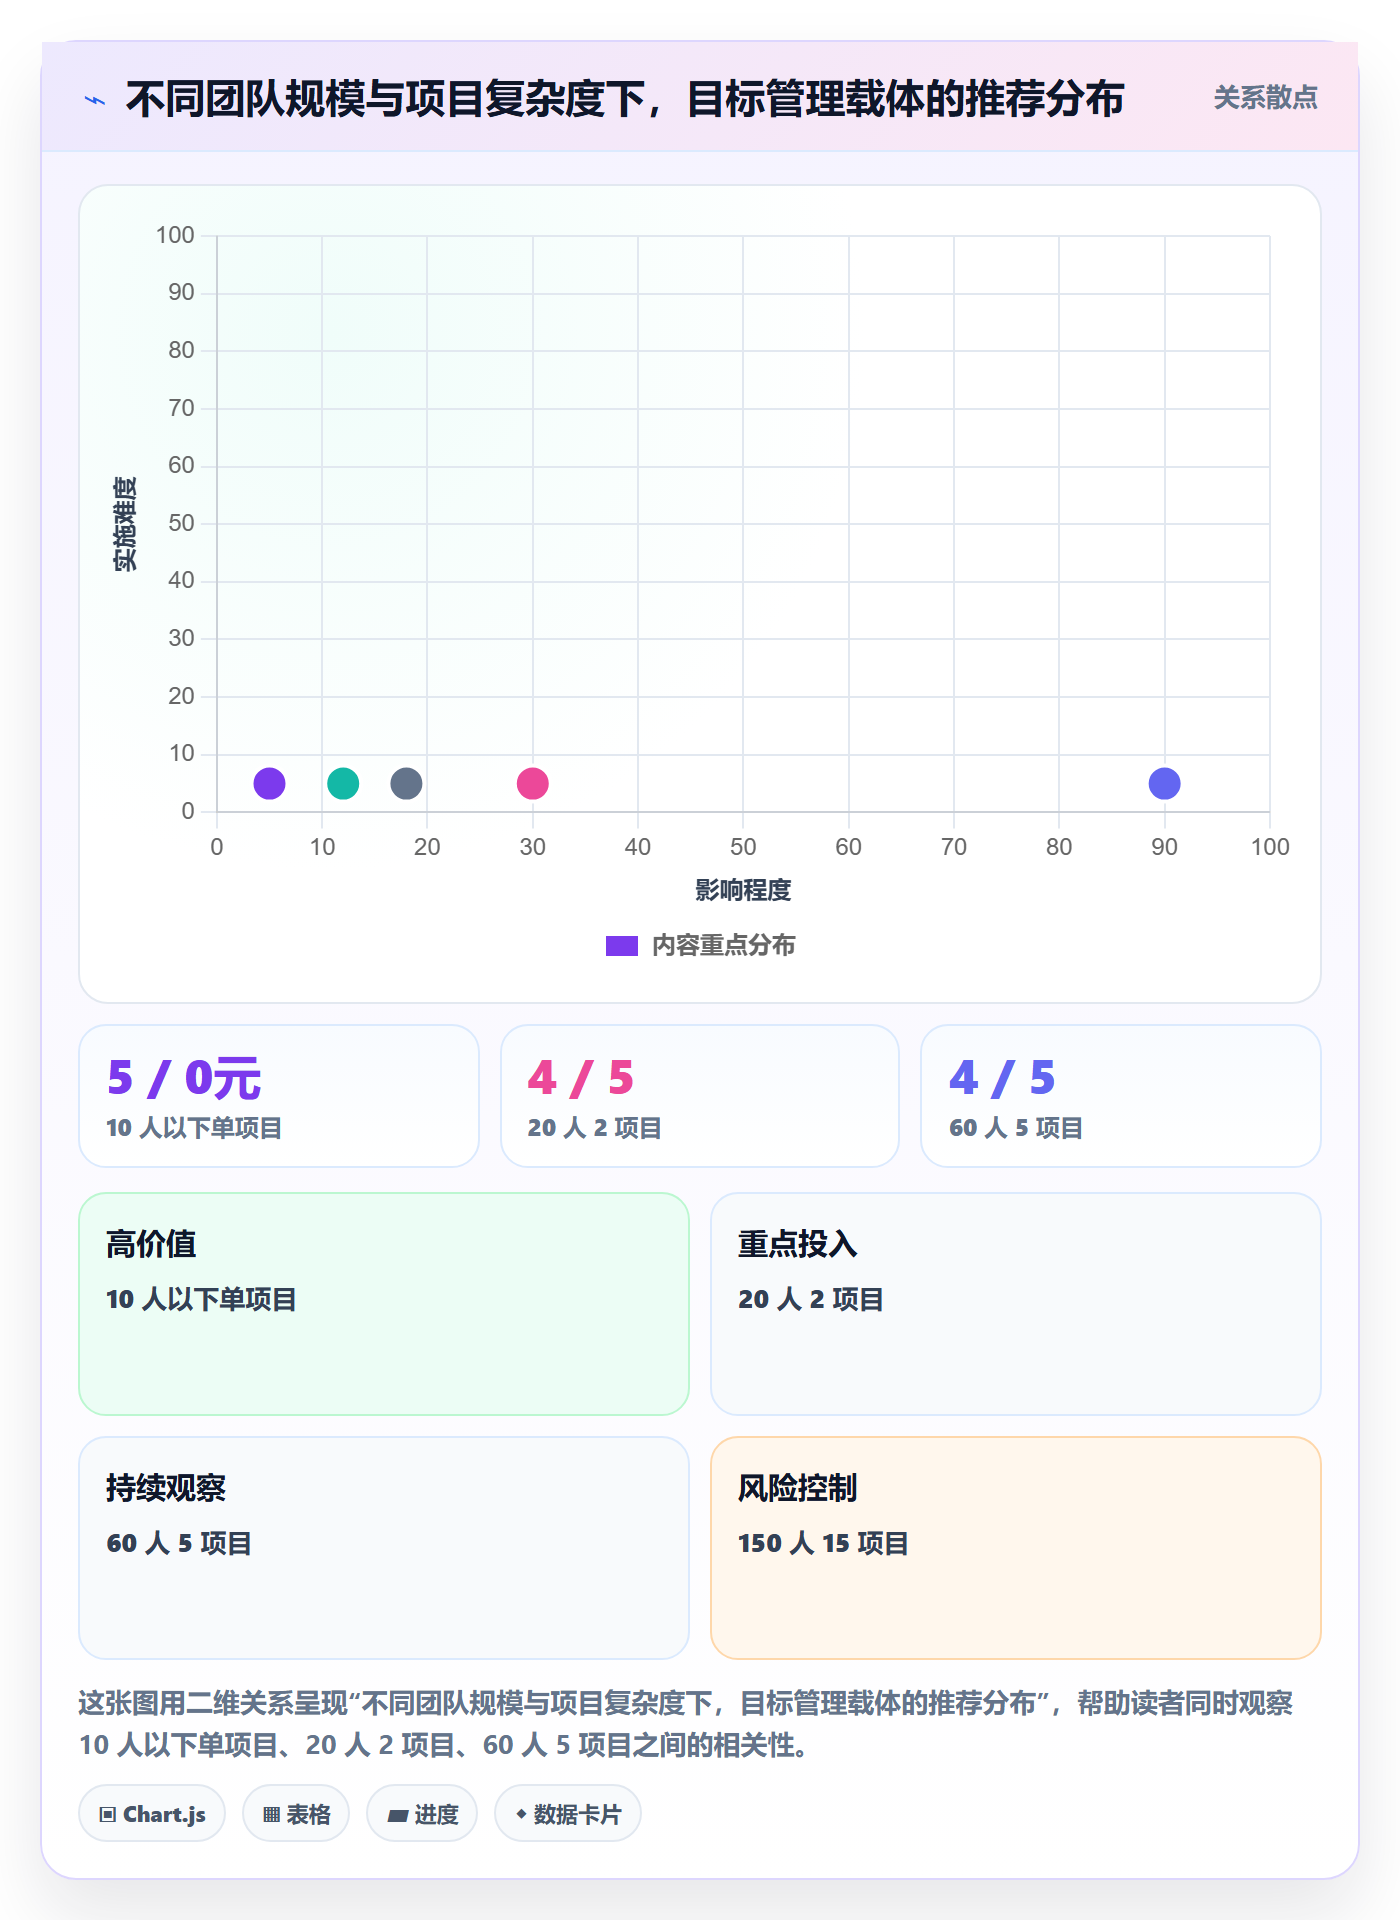1400x1920 pixels.
Task: Click the 表格 tag
Action: [x=296, y=1814]
